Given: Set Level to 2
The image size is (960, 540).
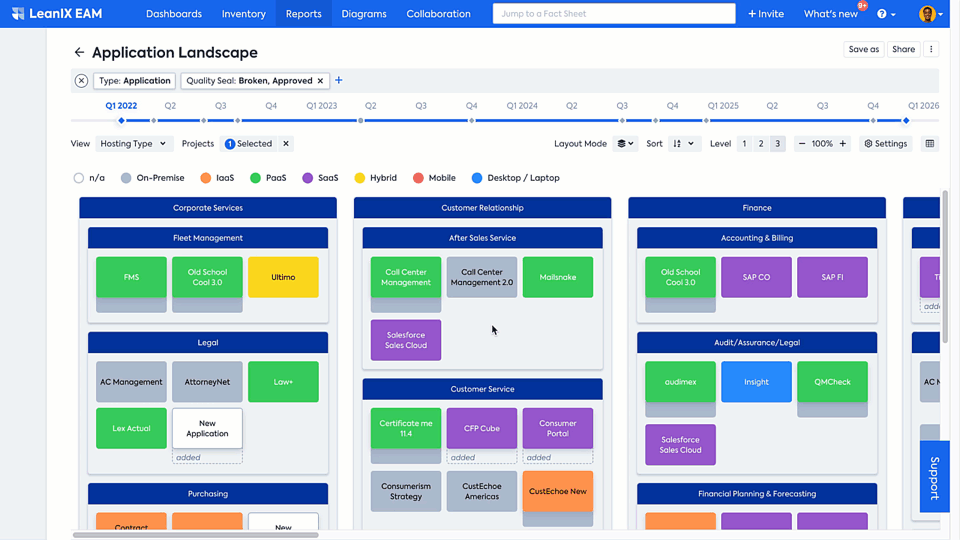Looking at the screenshot, I should pyautogui.click(x=761, y=144).
